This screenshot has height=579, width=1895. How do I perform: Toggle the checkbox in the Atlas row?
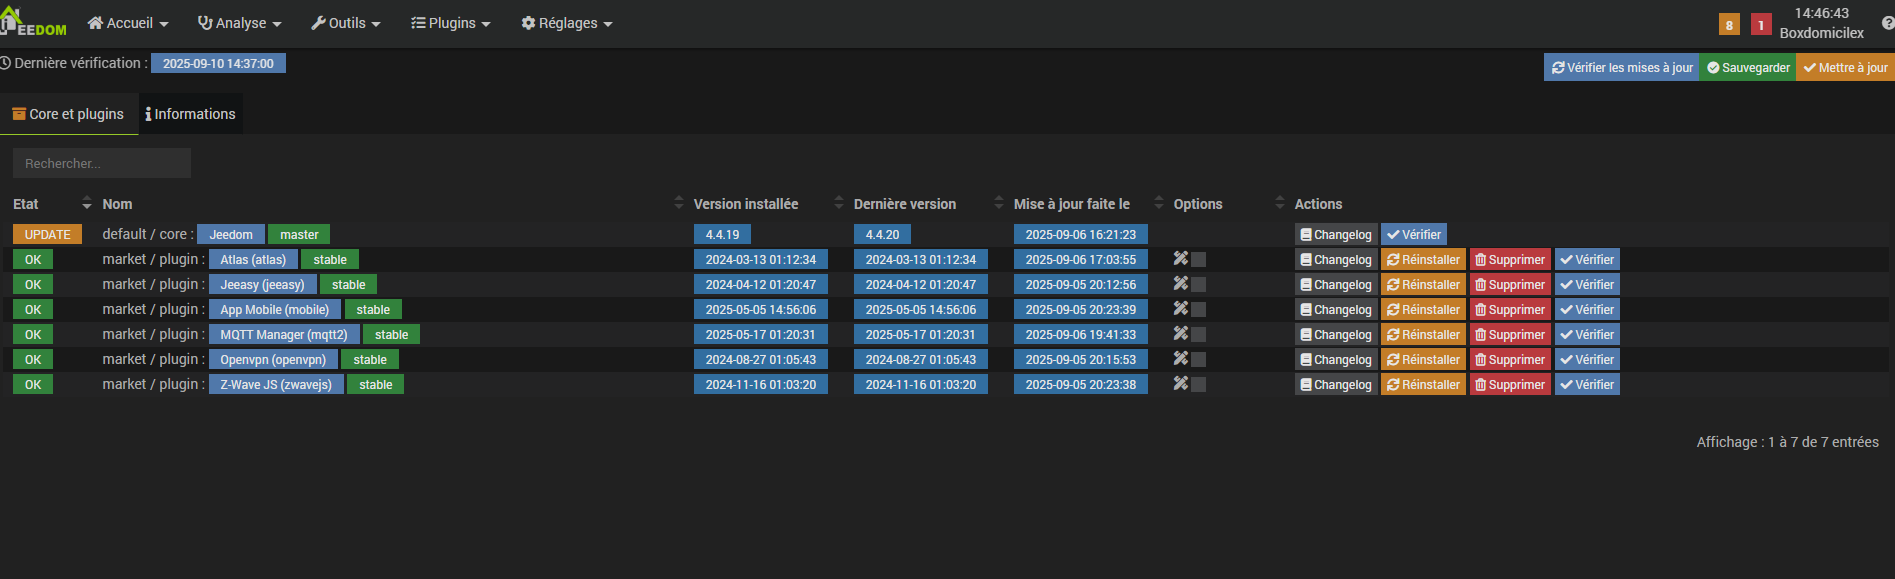[1198, 260]
